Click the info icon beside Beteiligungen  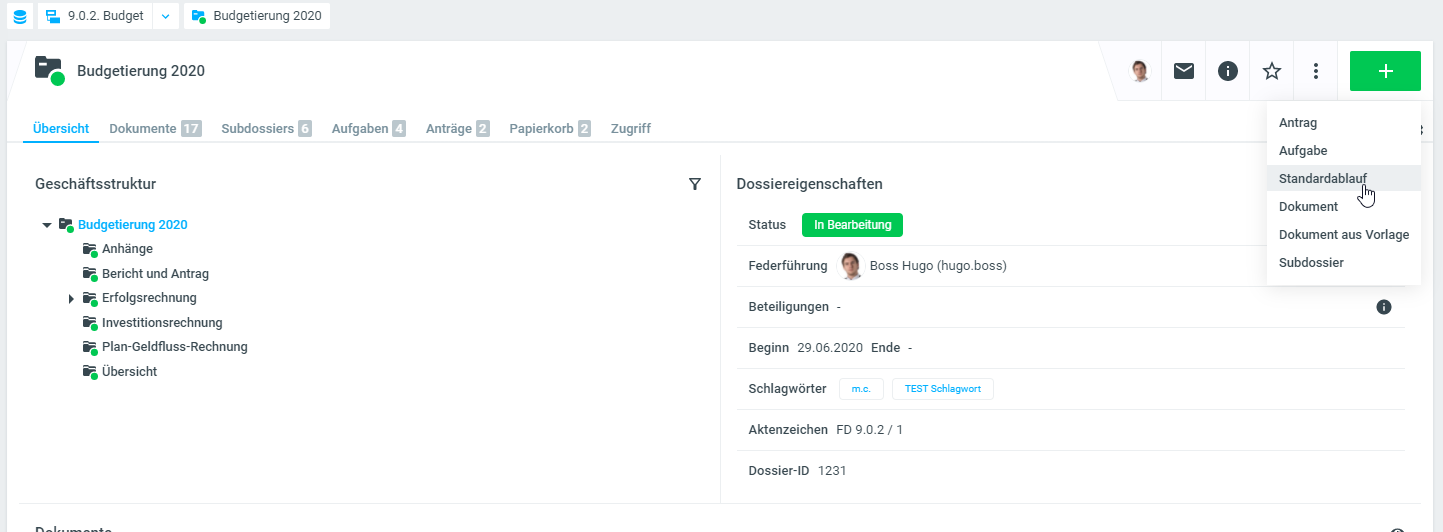click(x=1384, y=307)
